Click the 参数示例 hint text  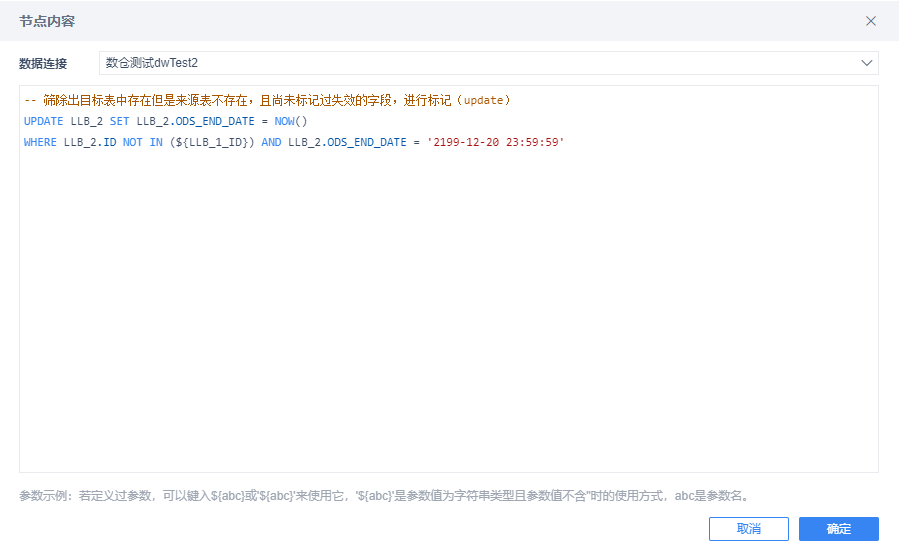[385, 496]
